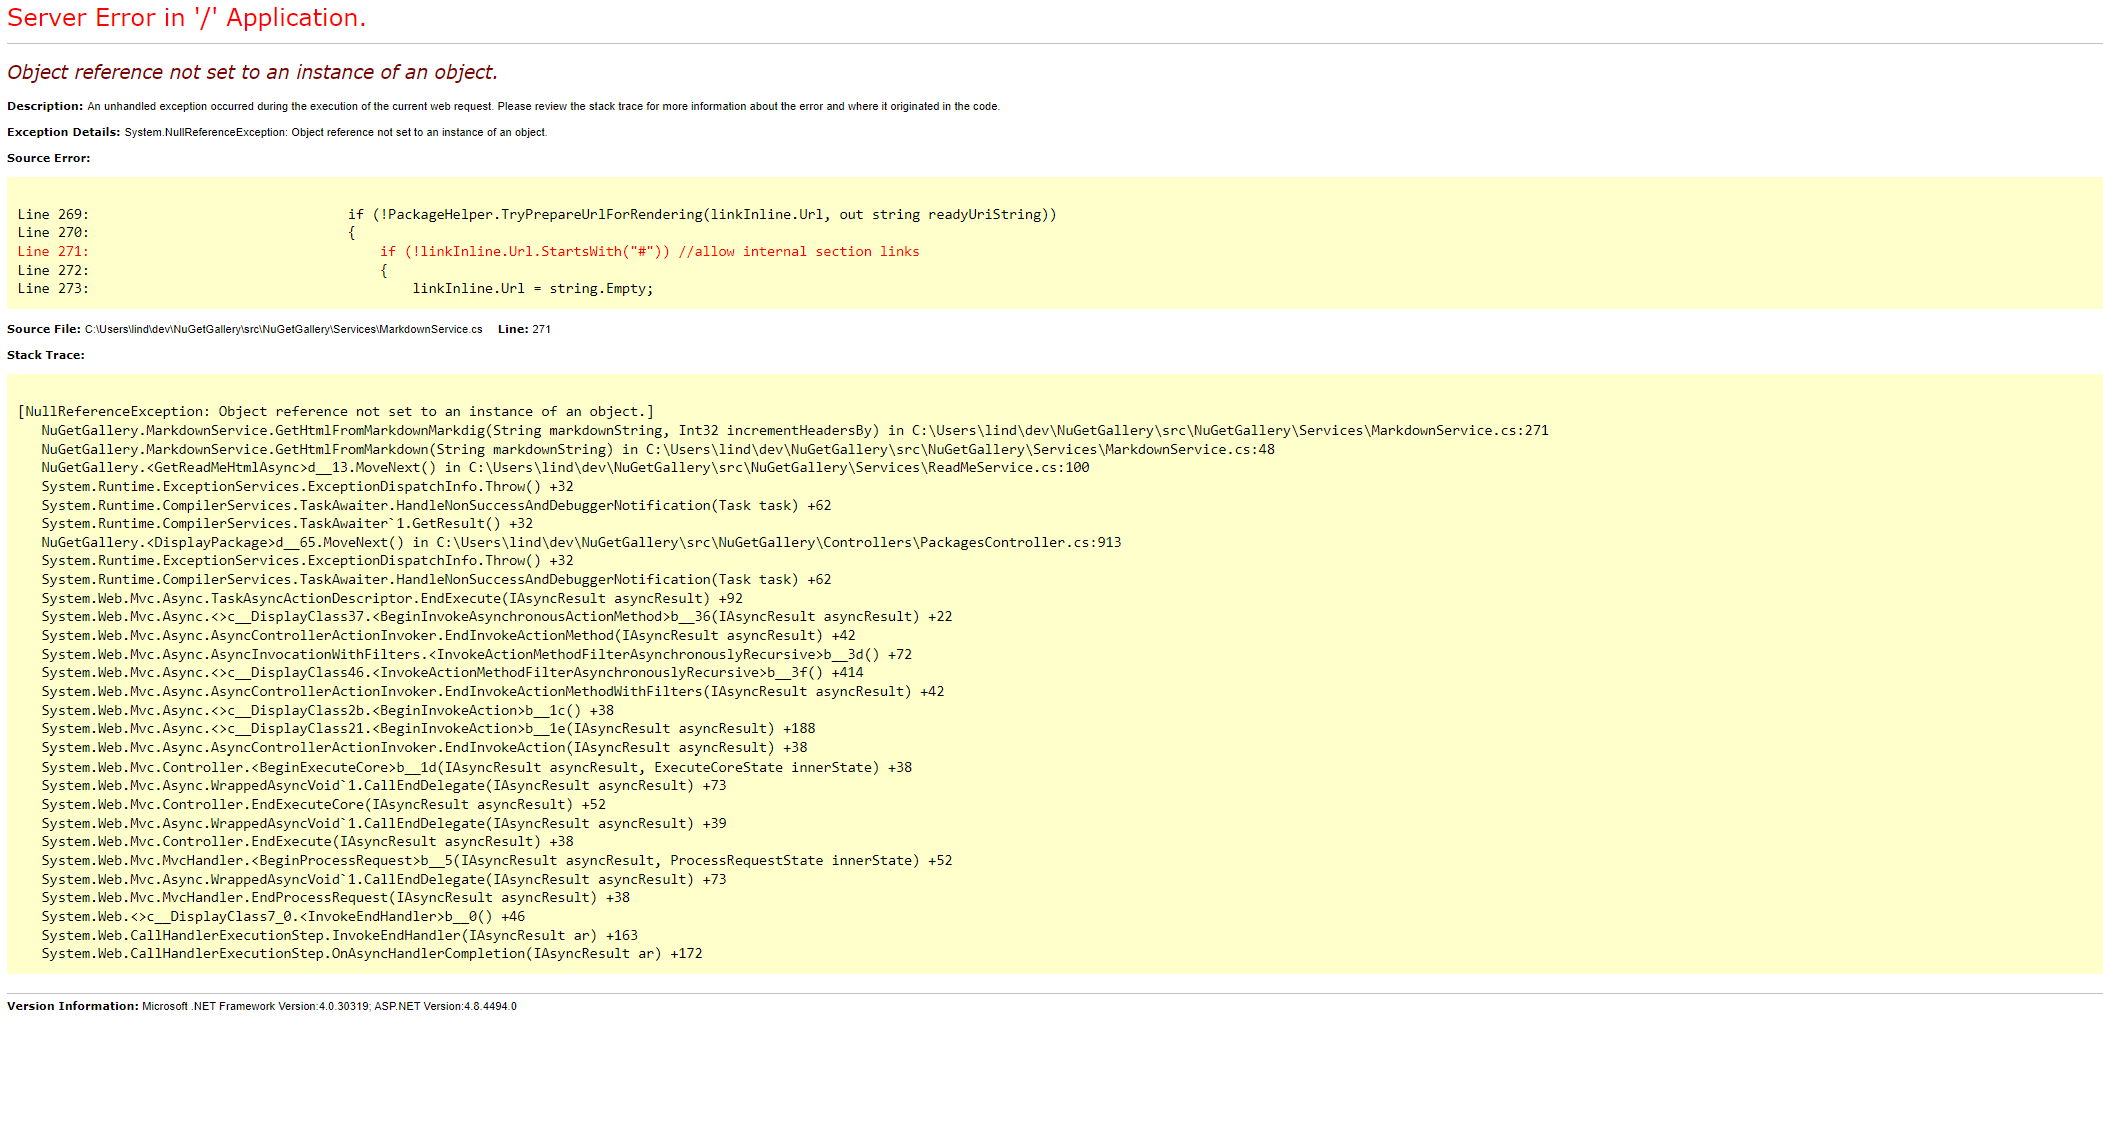Select the Line 269 TryPrepareUrlForRendering code
The image size is (2103, 1128).
tap(700, 213)
